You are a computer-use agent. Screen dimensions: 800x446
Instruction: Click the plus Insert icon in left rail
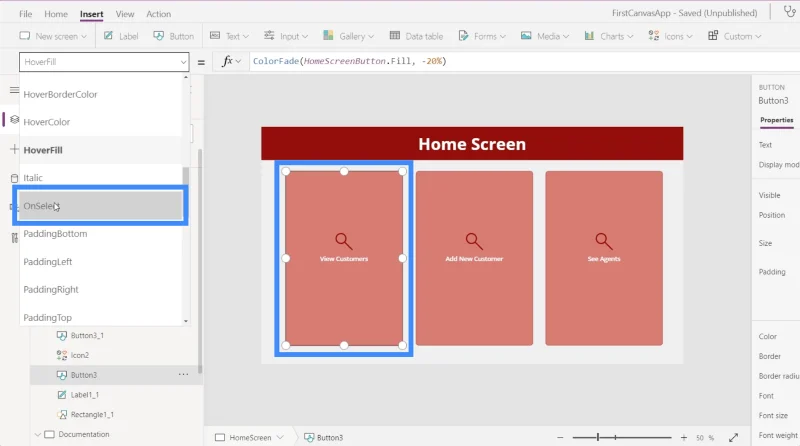[14, 149]
